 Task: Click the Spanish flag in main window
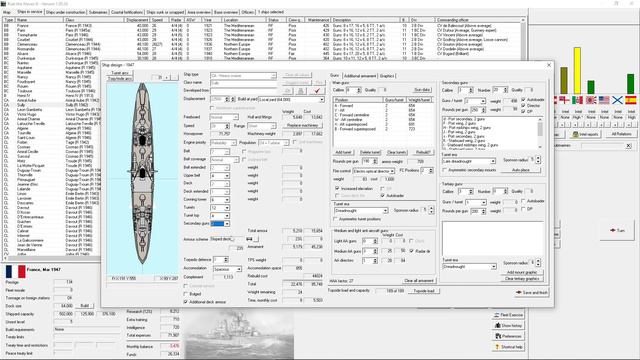point(631,100)
